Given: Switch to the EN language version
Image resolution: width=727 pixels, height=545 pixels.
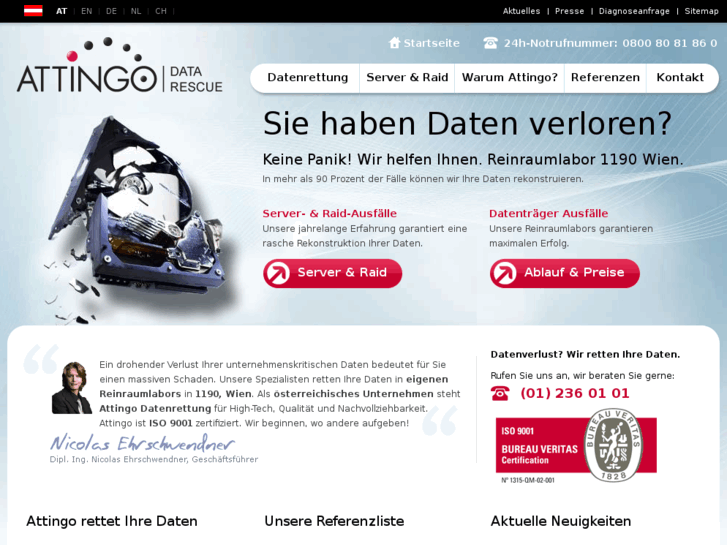Looking at the screenshot, I should [x=87, y=11].
